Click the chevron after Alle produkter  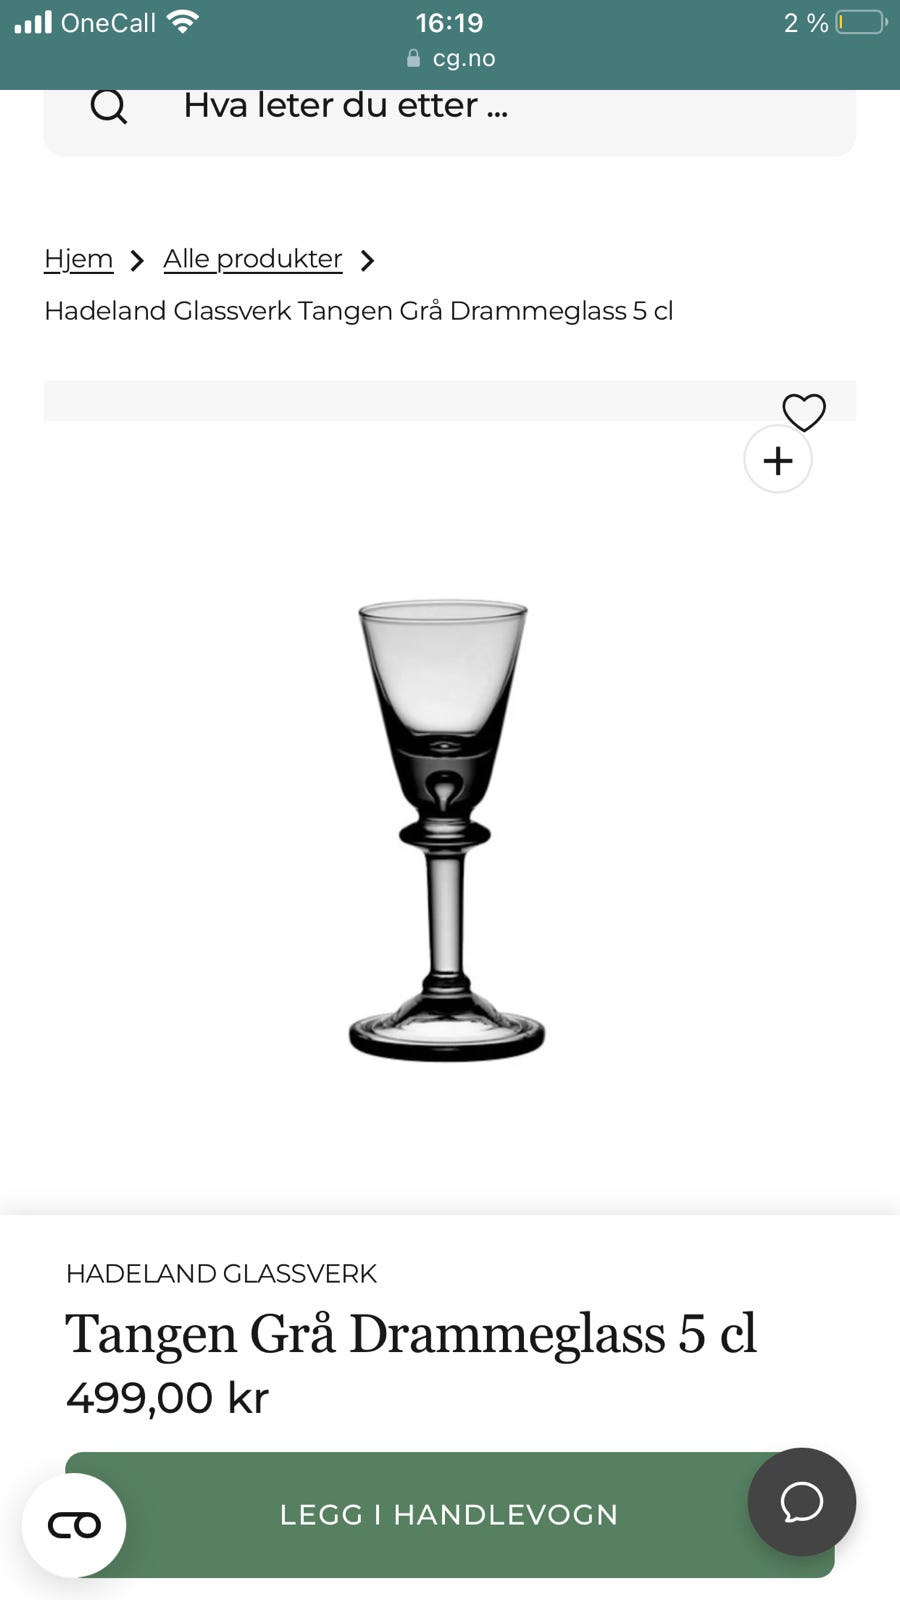367,261
